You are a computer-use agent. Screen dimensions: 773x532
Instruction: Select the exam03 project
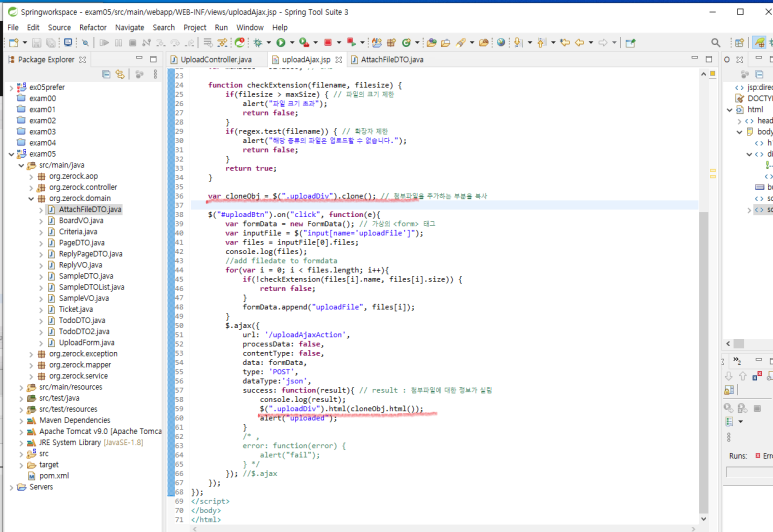[x=42, y=132]
